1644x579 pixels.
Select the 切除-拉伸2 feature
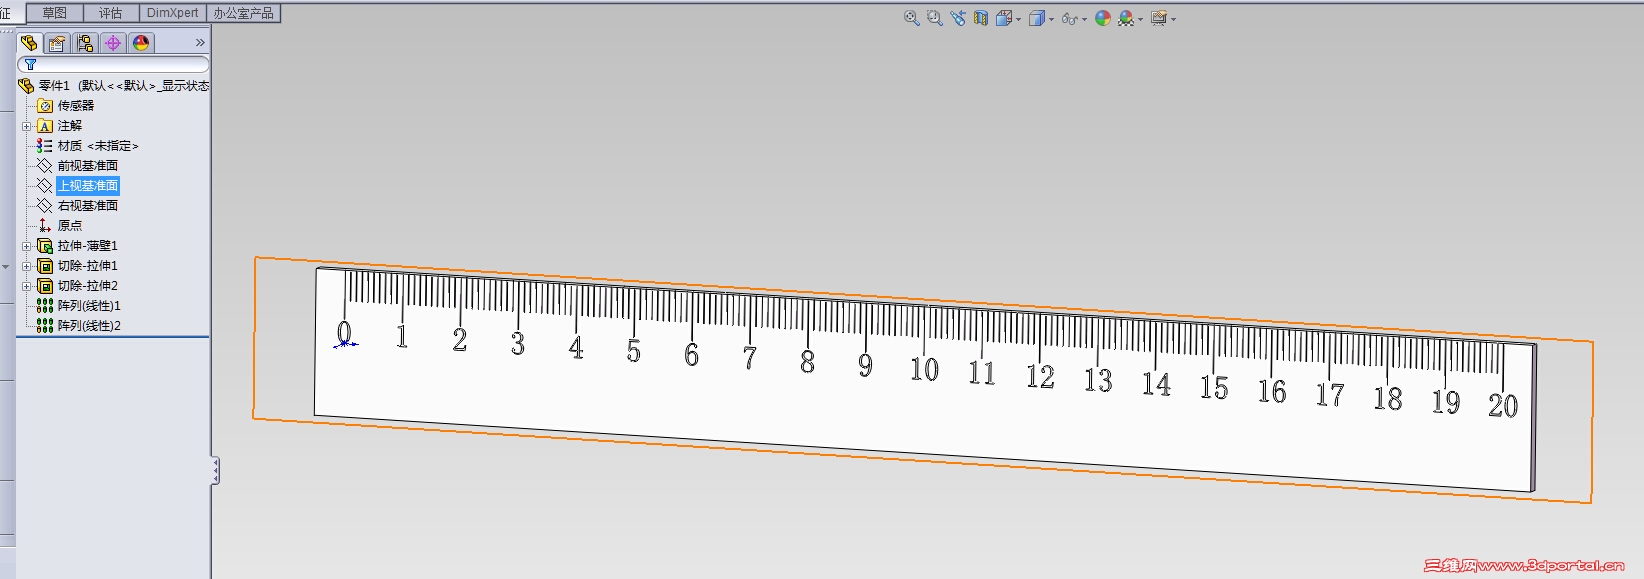(87, 286)
